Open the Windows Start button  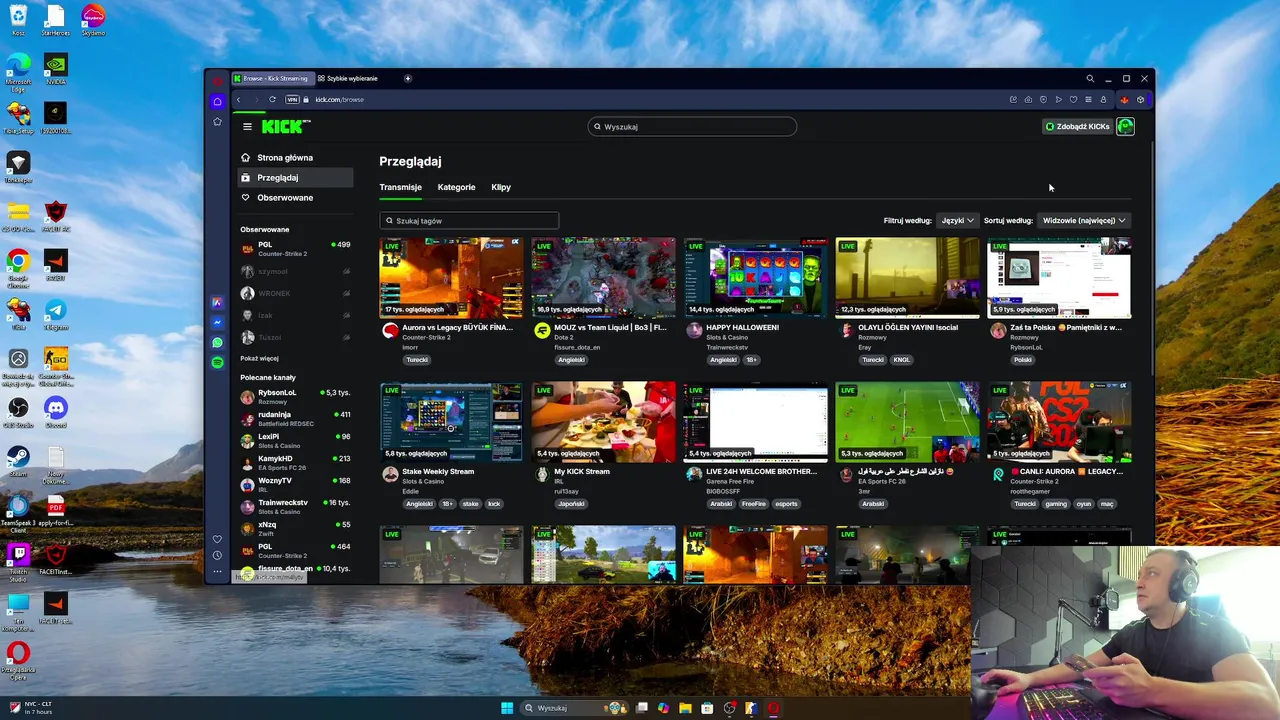point(507,708)
